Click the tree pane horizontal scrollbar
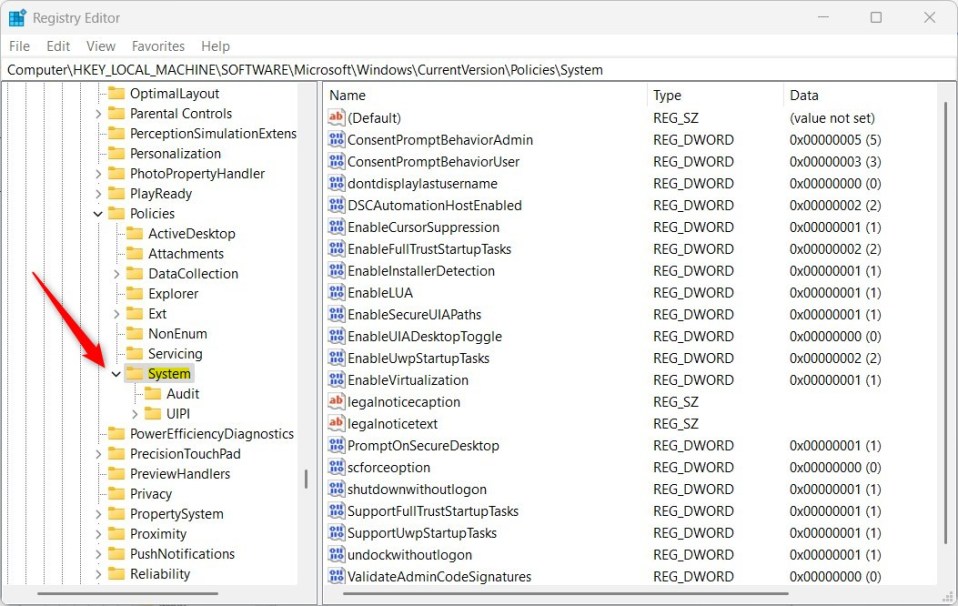Image resolution: width=958 pixels, height=606 pixels. (x=128, y=593)
